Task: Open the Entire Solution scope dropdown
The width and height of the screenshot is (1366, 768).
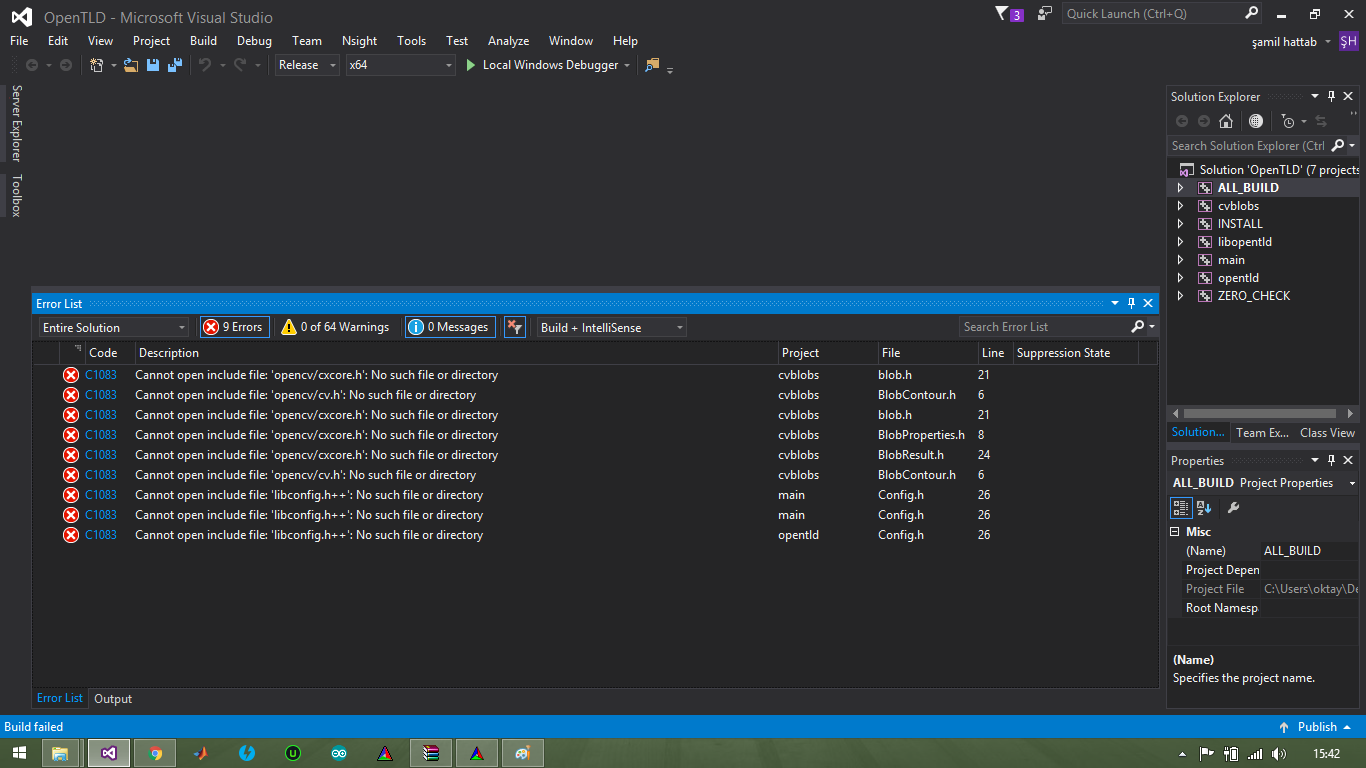Action: 114,327
